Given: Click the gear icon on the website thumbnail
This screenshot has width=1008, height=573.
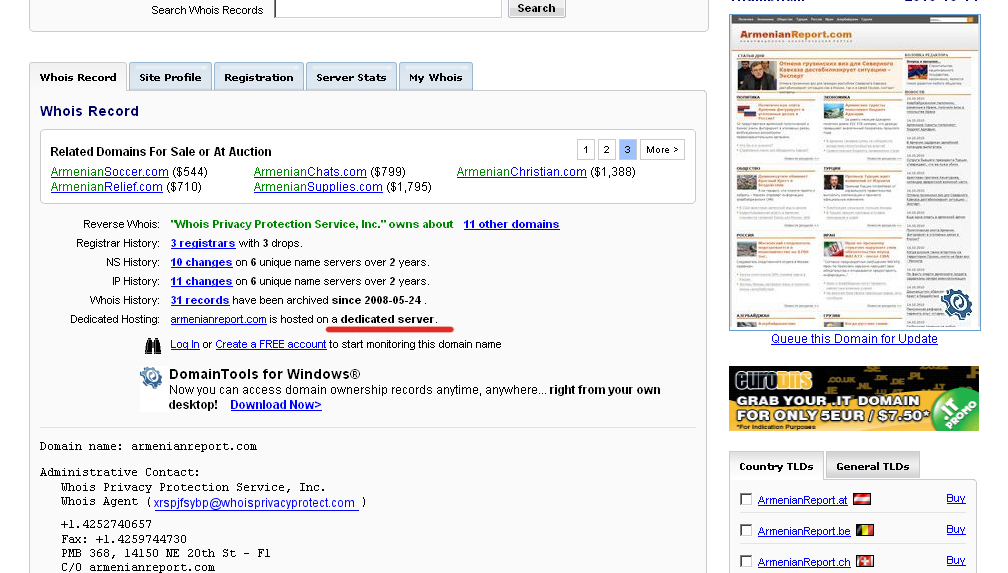Looking at the screenshot, I should click(x=957, y=304).
